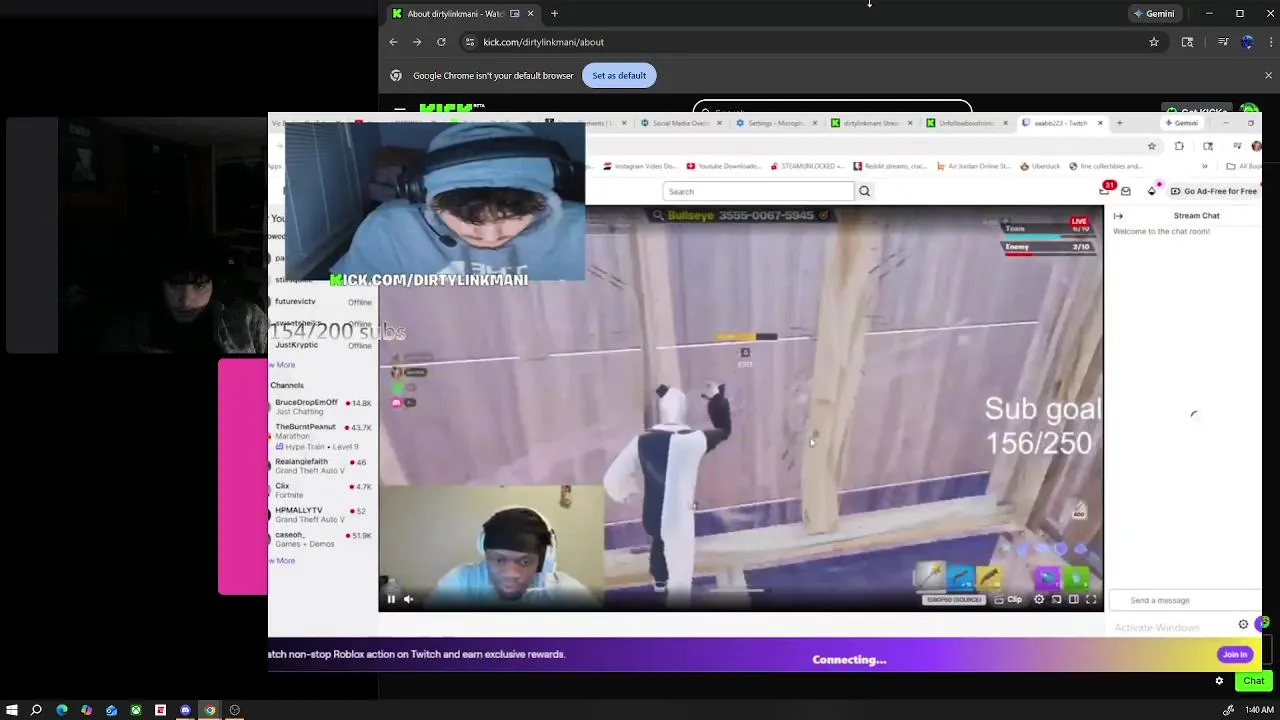The height and width of the screenshot is (720, 1280).
Task: Select the 'Social Media Overl...' tab
Action: pyautogui.click(x=683, y=123)
